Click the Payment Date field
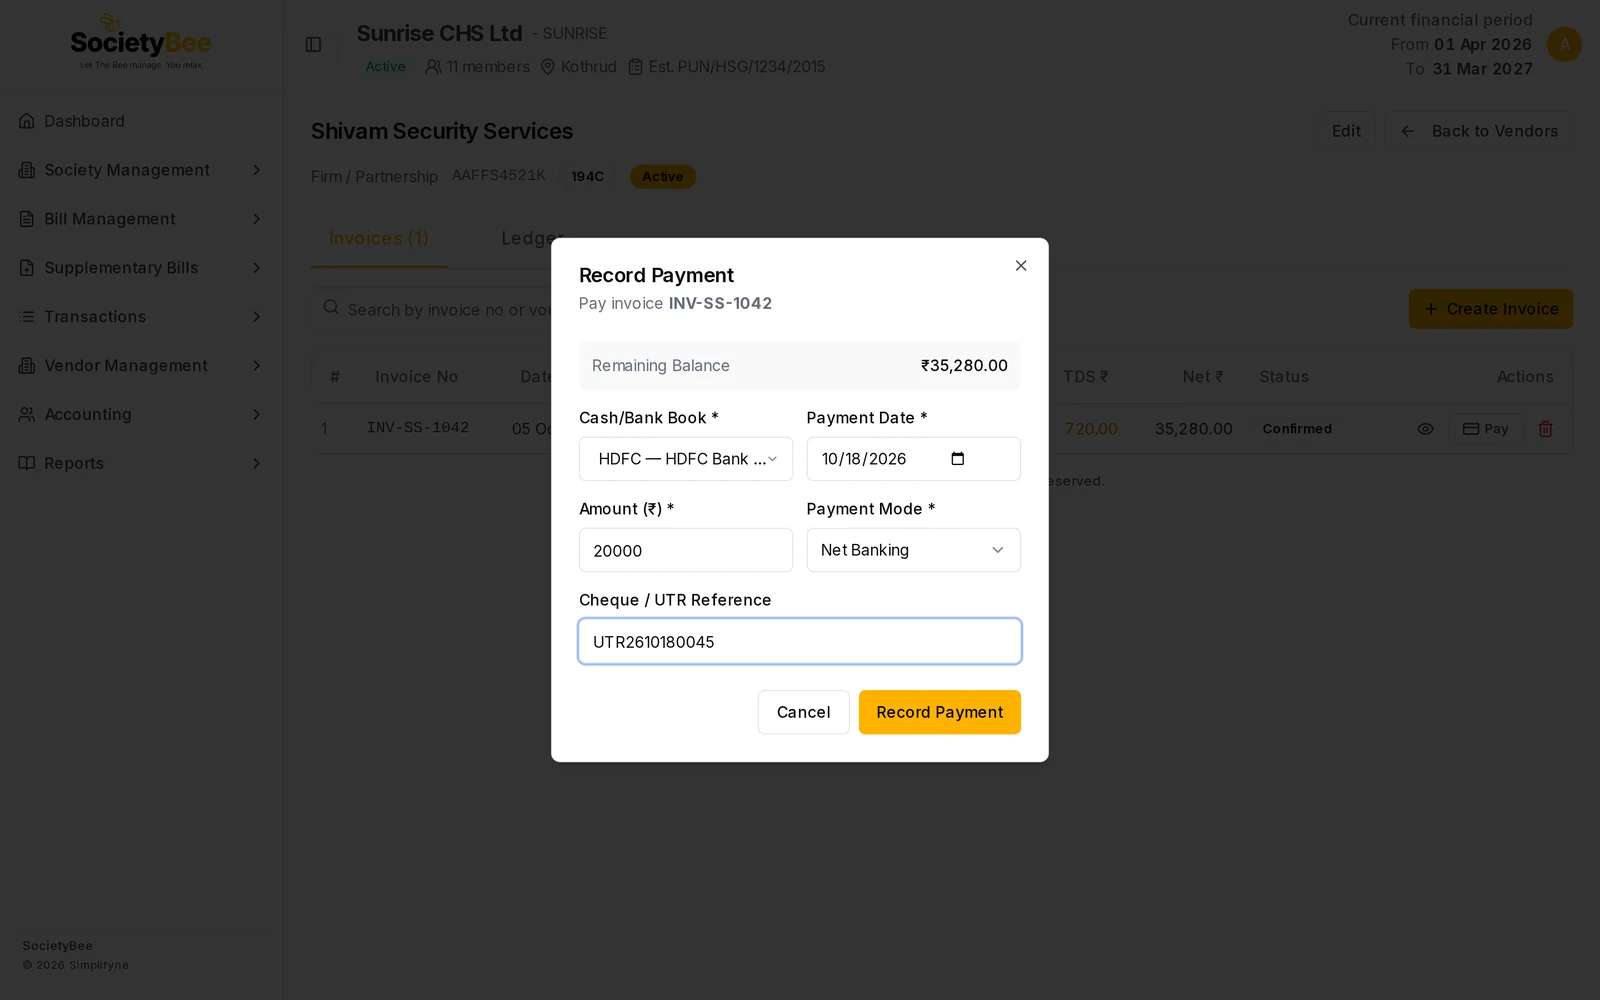The width and height of the screenshot is (1600, 1000). pos(914,459)
